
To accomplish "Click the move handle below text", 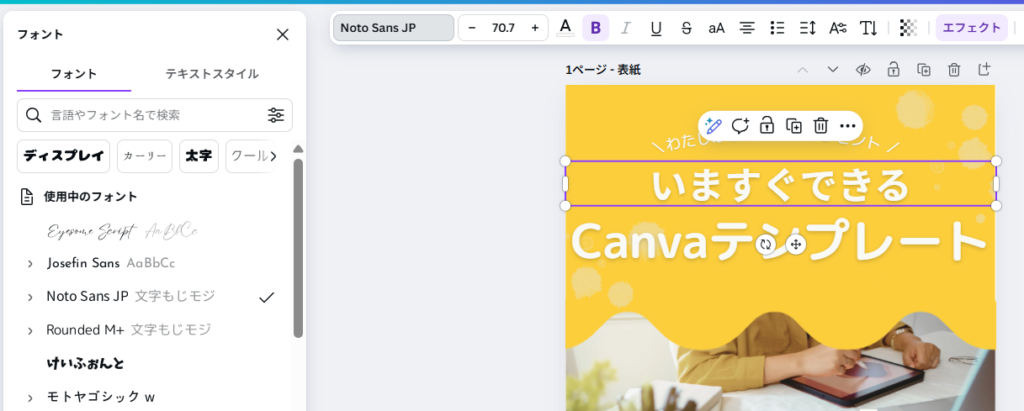I will click(x=795, y=245).
